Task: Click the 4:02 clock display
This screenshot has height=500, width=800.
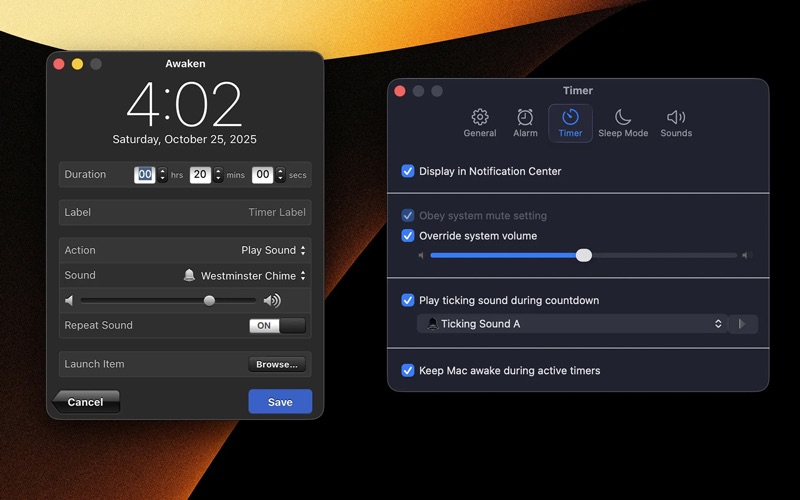Action: click(x=184, y=104)
